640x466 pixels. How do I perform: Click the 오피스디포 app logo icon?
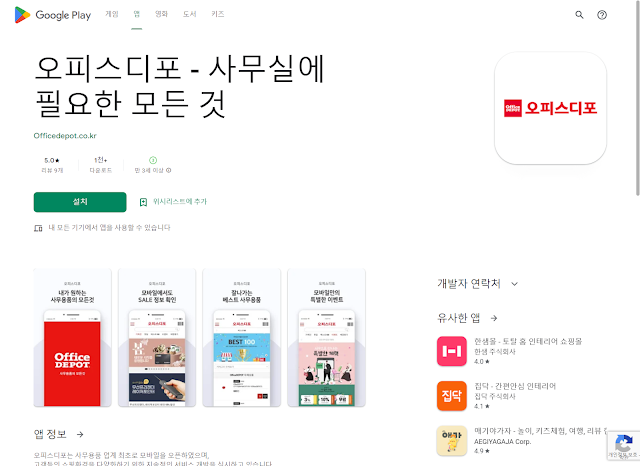coord(550,108)
